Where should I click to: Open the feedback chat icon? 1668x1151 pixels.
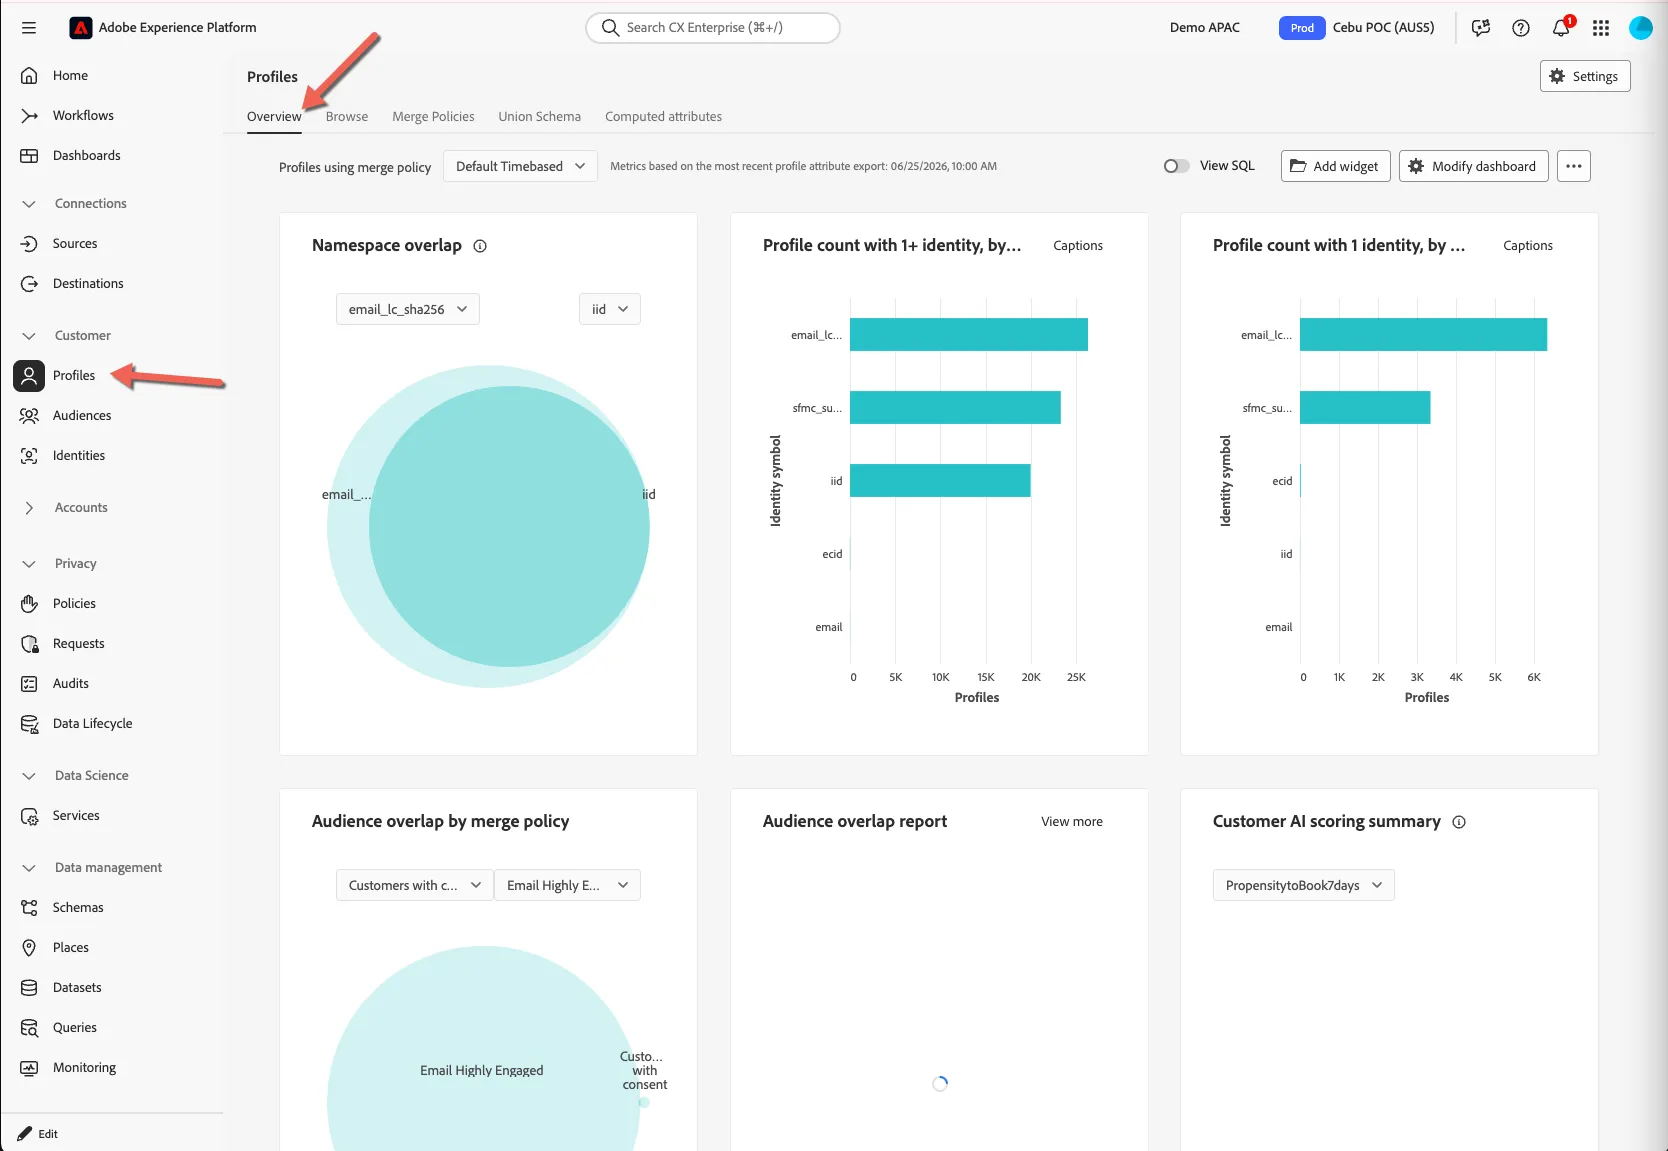[1481, 28]
